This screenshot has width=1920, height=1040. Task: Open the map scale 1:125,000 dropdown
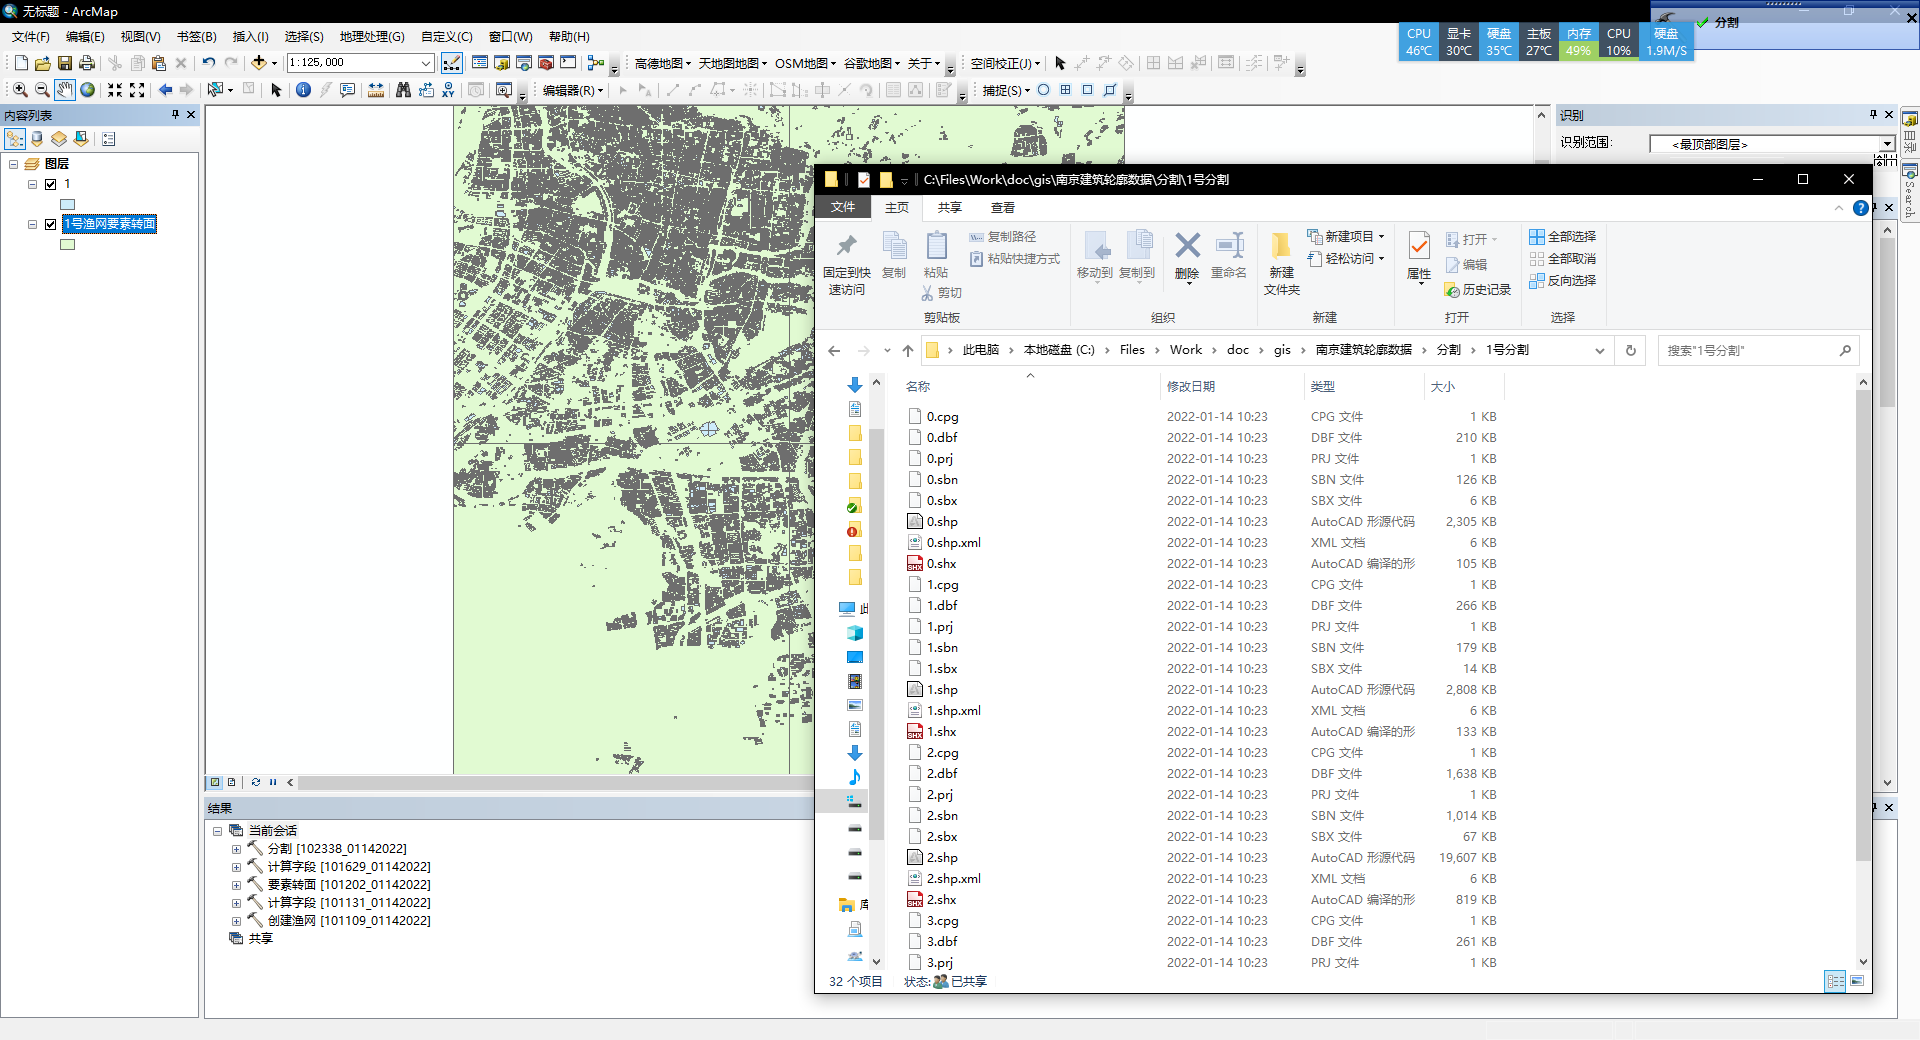(x=426, y=63)
